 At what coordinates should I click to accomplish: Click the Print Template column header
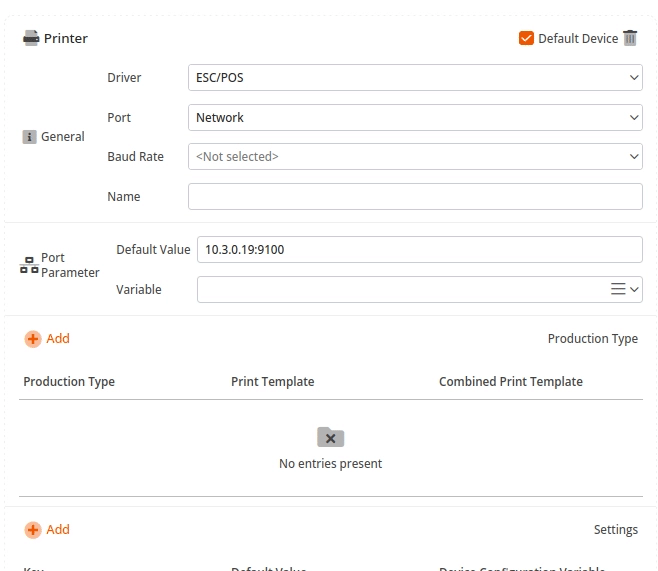[x=272, y=382]
